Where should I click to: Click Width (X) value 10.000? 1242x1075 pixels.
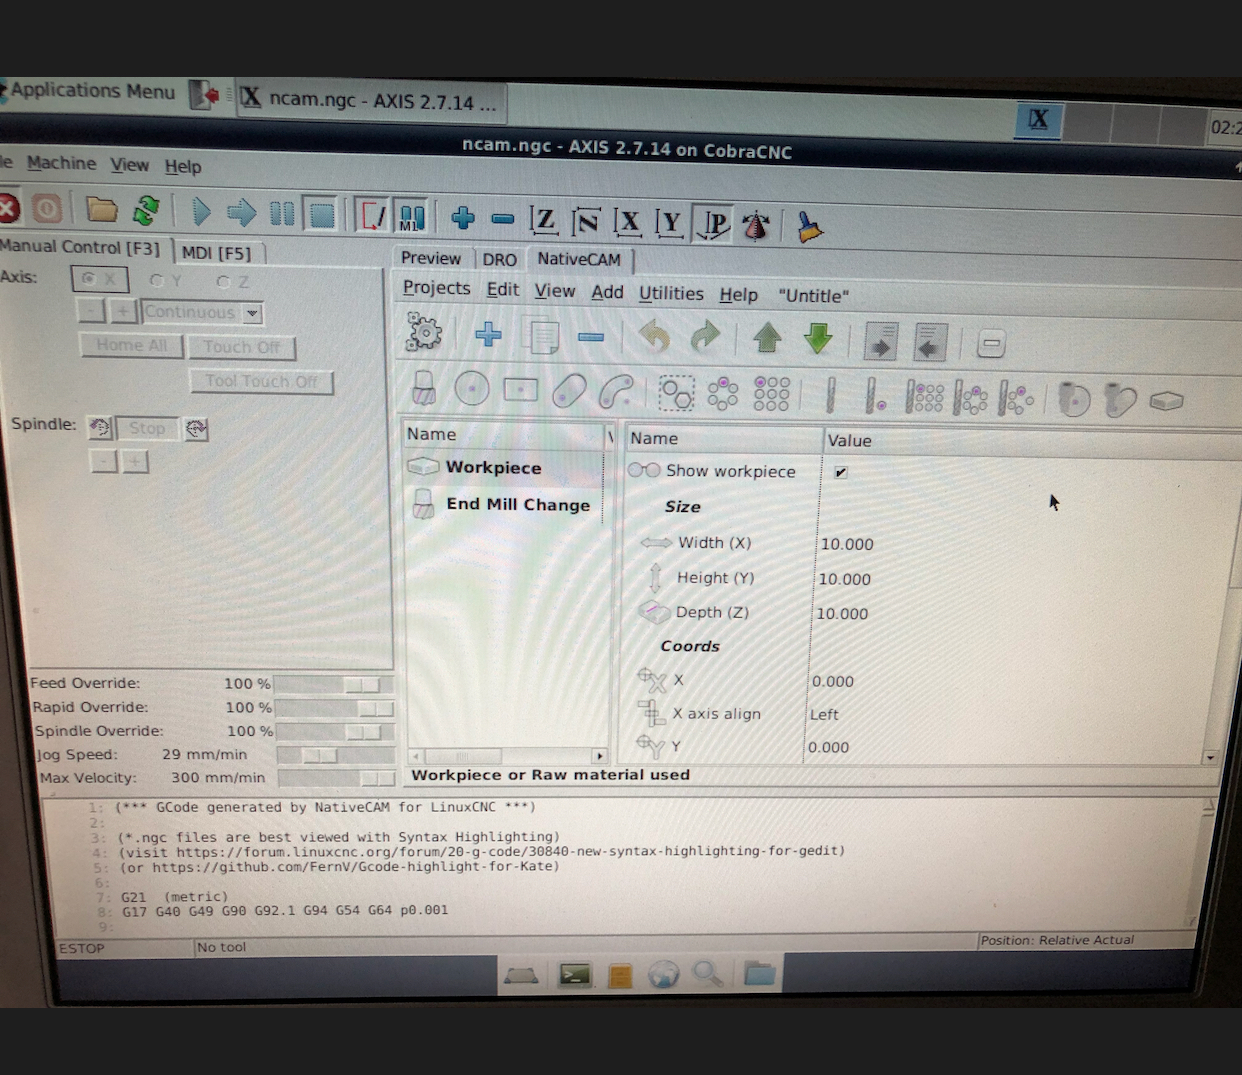(847, 544)
